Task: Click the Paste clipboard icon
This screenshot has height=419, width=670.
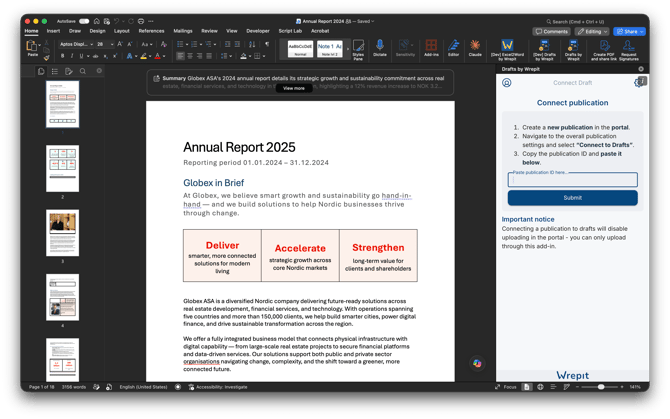Action: (x=31, y=46)
